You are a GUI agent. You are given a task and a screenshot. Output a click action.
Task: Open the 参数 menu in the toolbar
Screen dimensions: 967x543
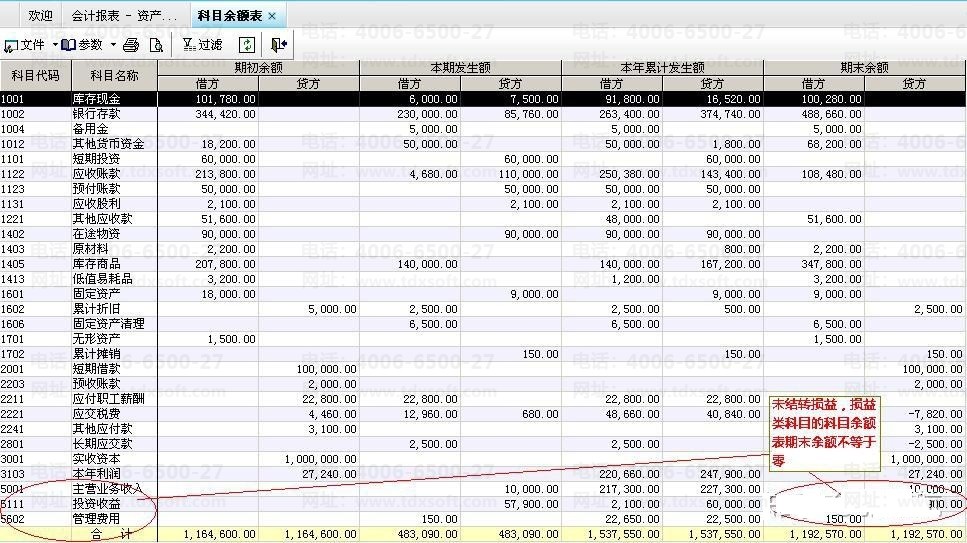[82, 45]
